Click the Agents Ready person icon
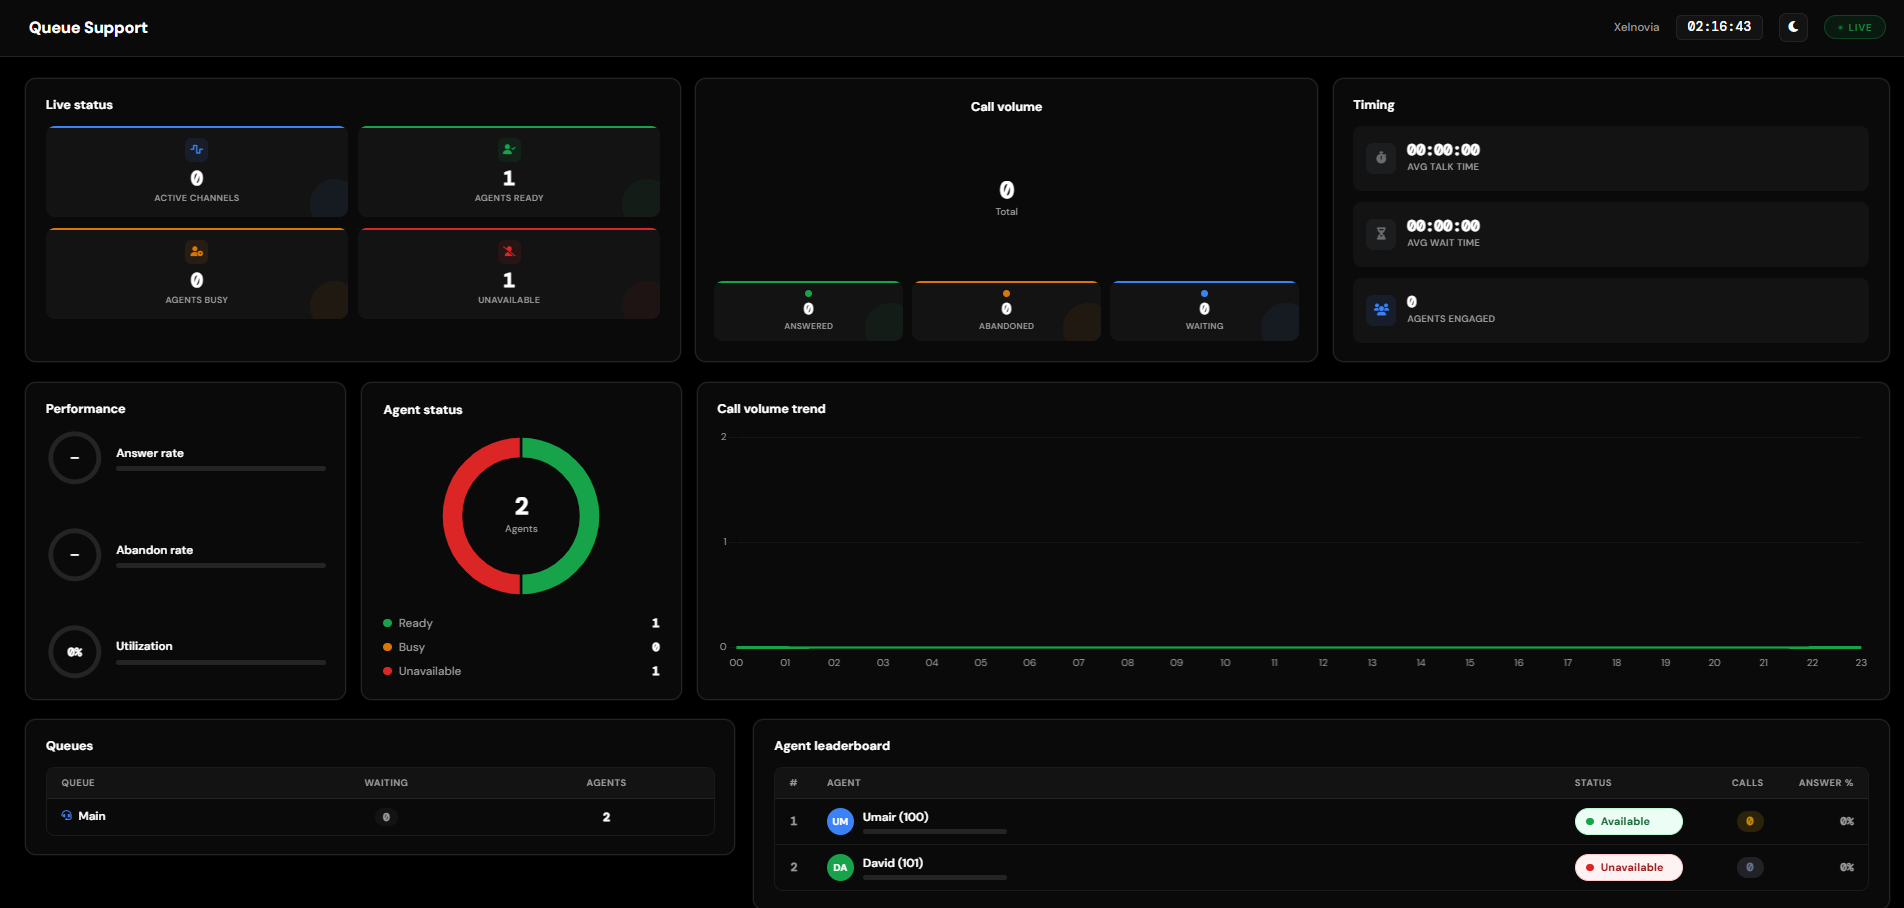 coord(509,150)
